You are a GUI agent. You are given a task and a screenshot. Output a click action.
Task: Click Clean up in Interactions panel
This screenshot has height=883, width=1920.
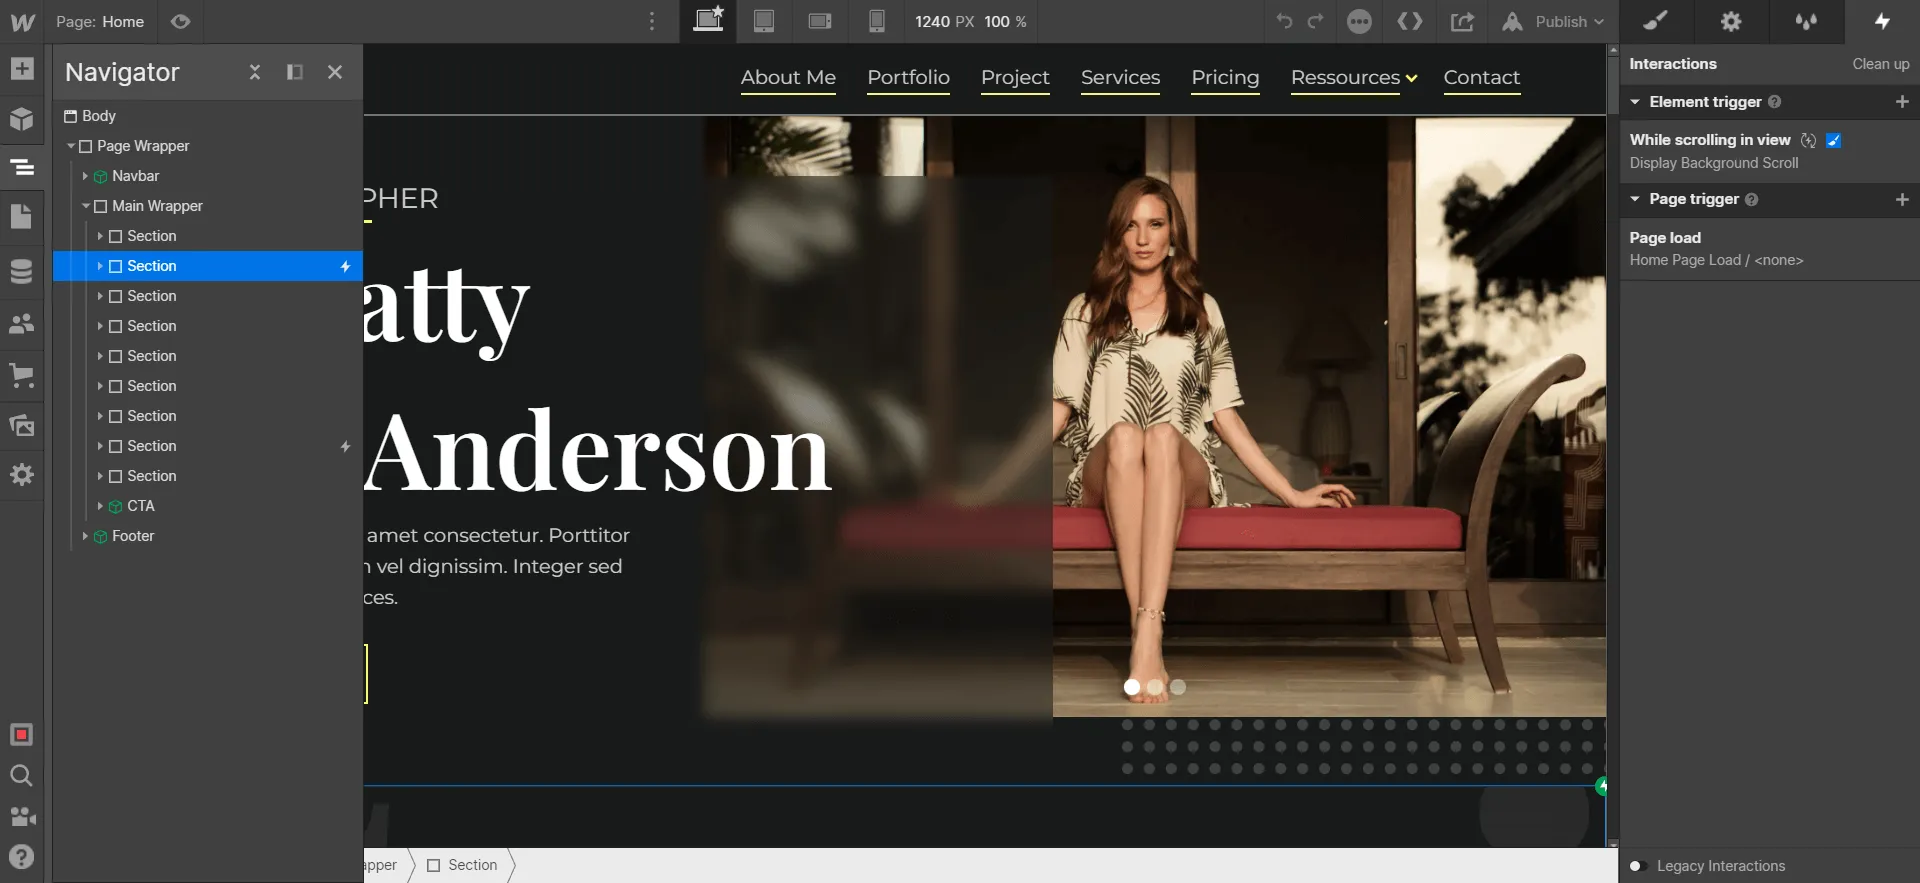coord(1880,64)
